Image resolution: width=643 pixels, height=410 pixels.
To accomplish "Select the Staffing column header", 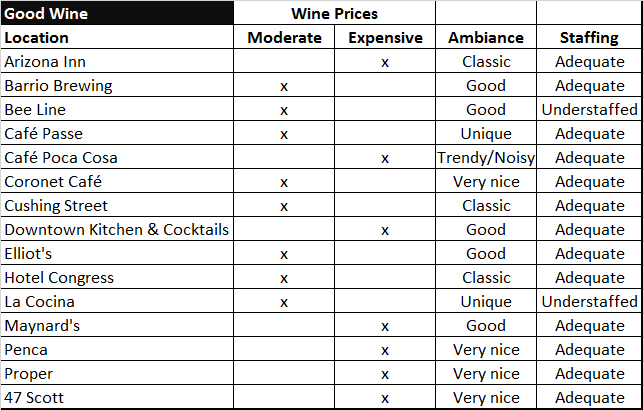I will click(x=589, y=37).
